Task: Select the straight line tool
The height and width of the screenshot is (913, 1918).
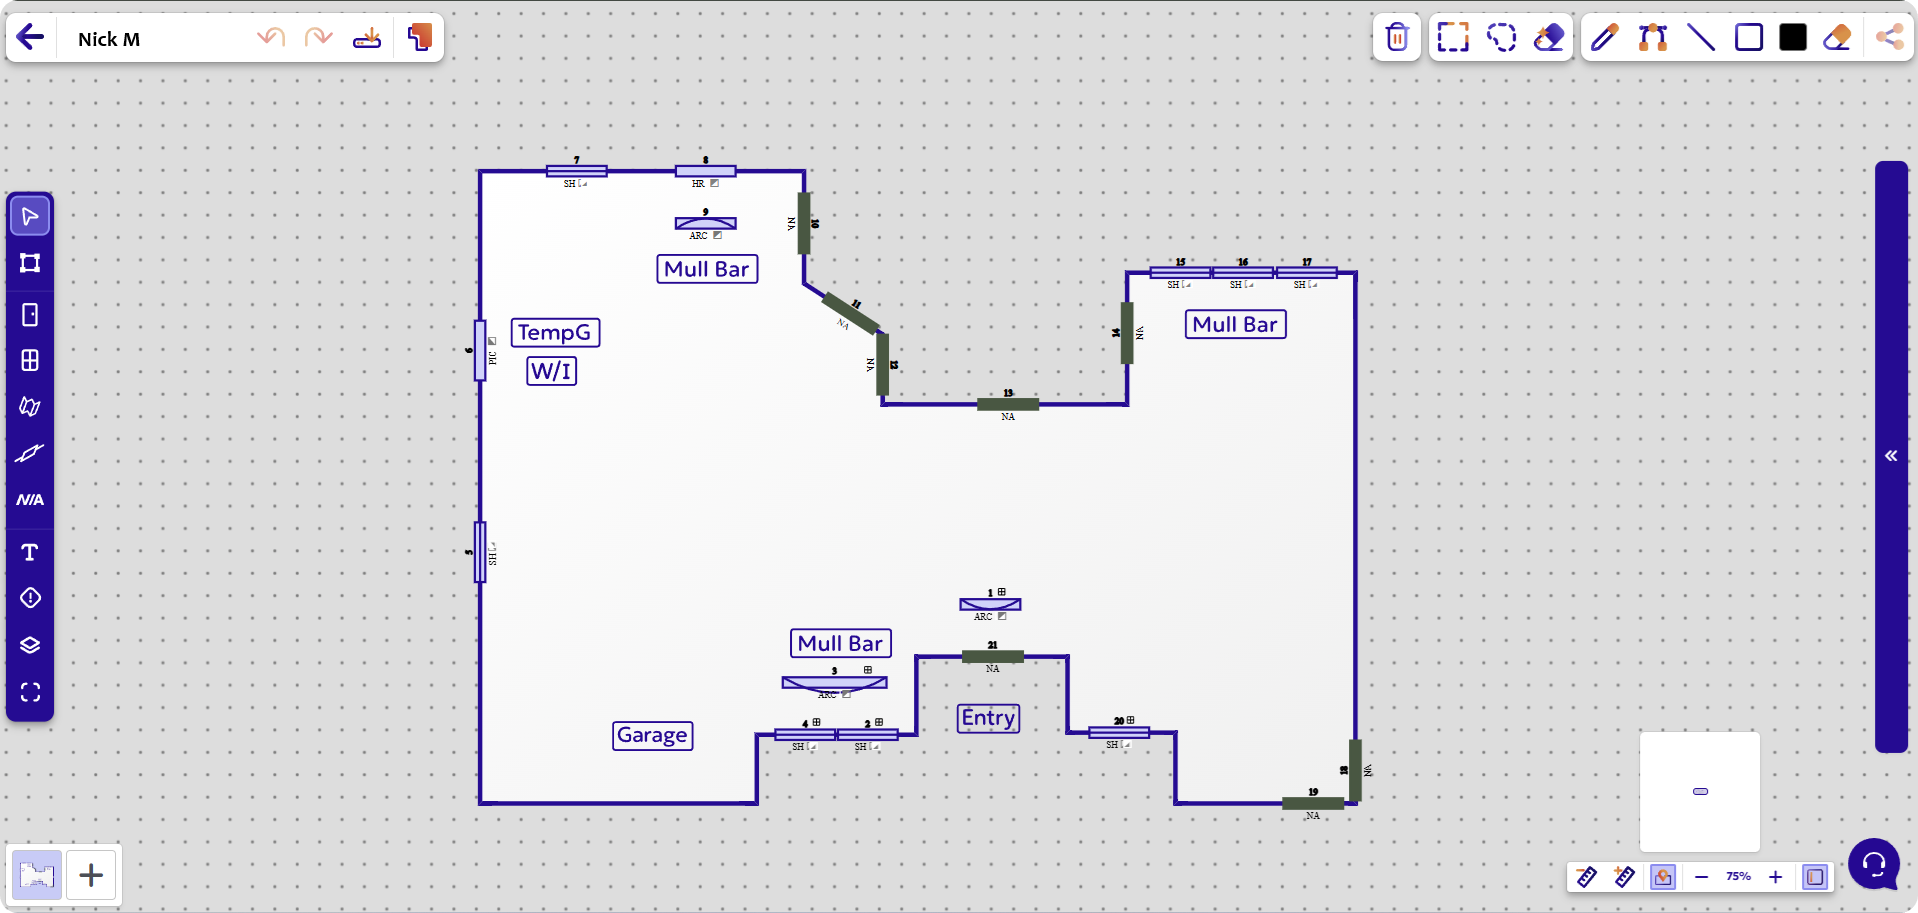Action: coord(1701,38)
